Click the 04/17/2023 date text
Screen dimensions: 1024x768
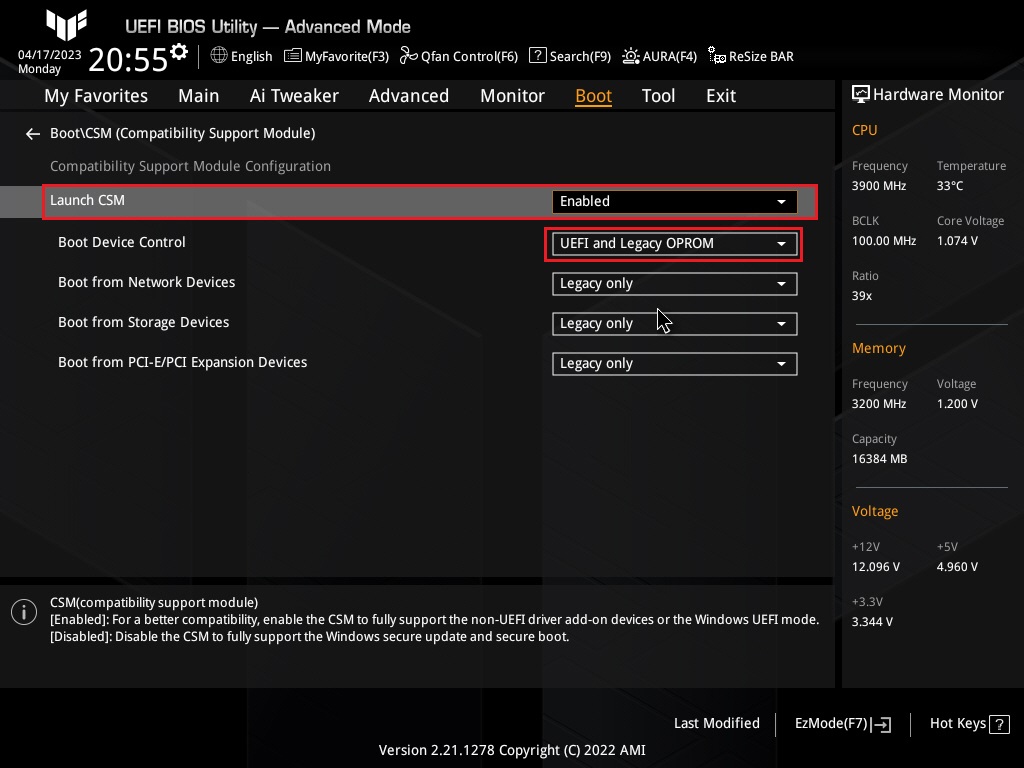coord(50,55)
